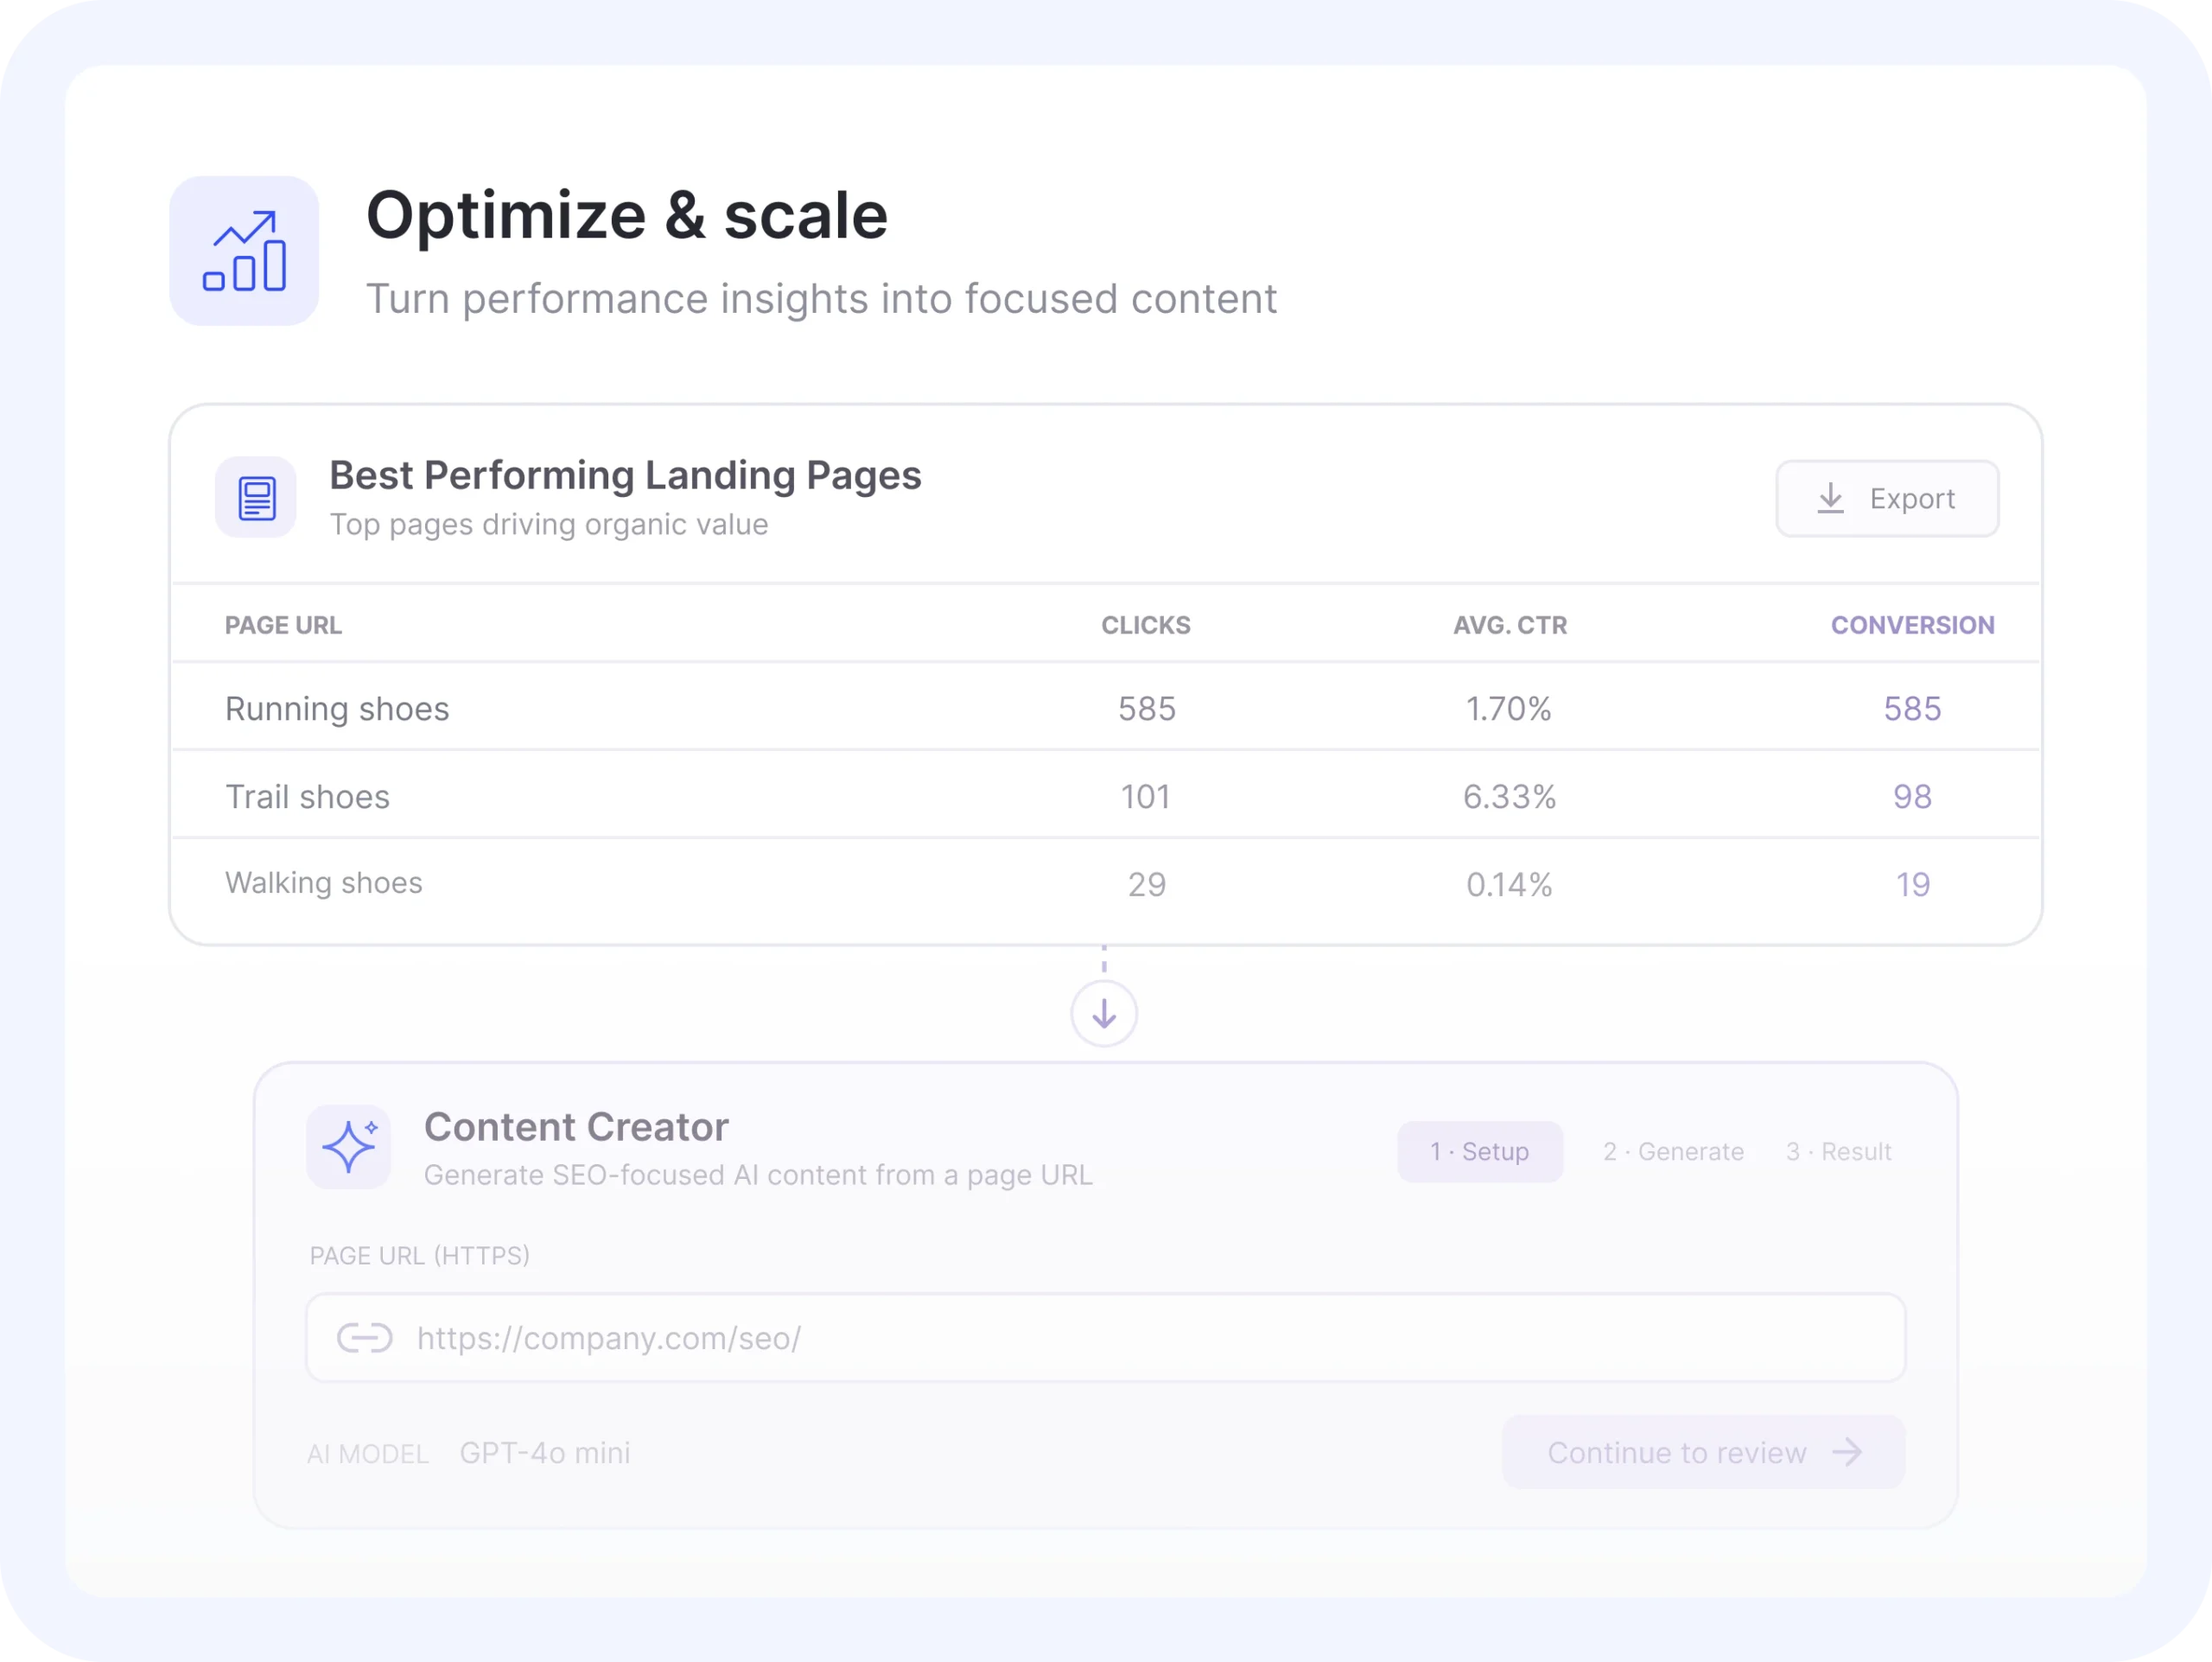
Task: Continue to review button
Action: click(1703, 1452)
